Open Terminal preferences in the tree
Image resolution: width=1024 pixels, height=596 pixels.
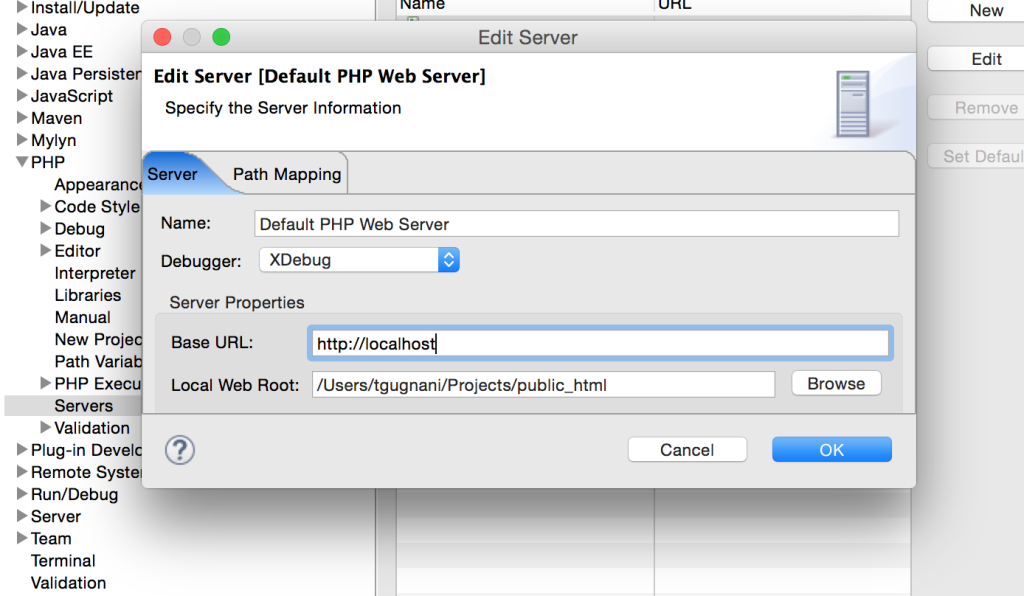[x=63, y=561]
